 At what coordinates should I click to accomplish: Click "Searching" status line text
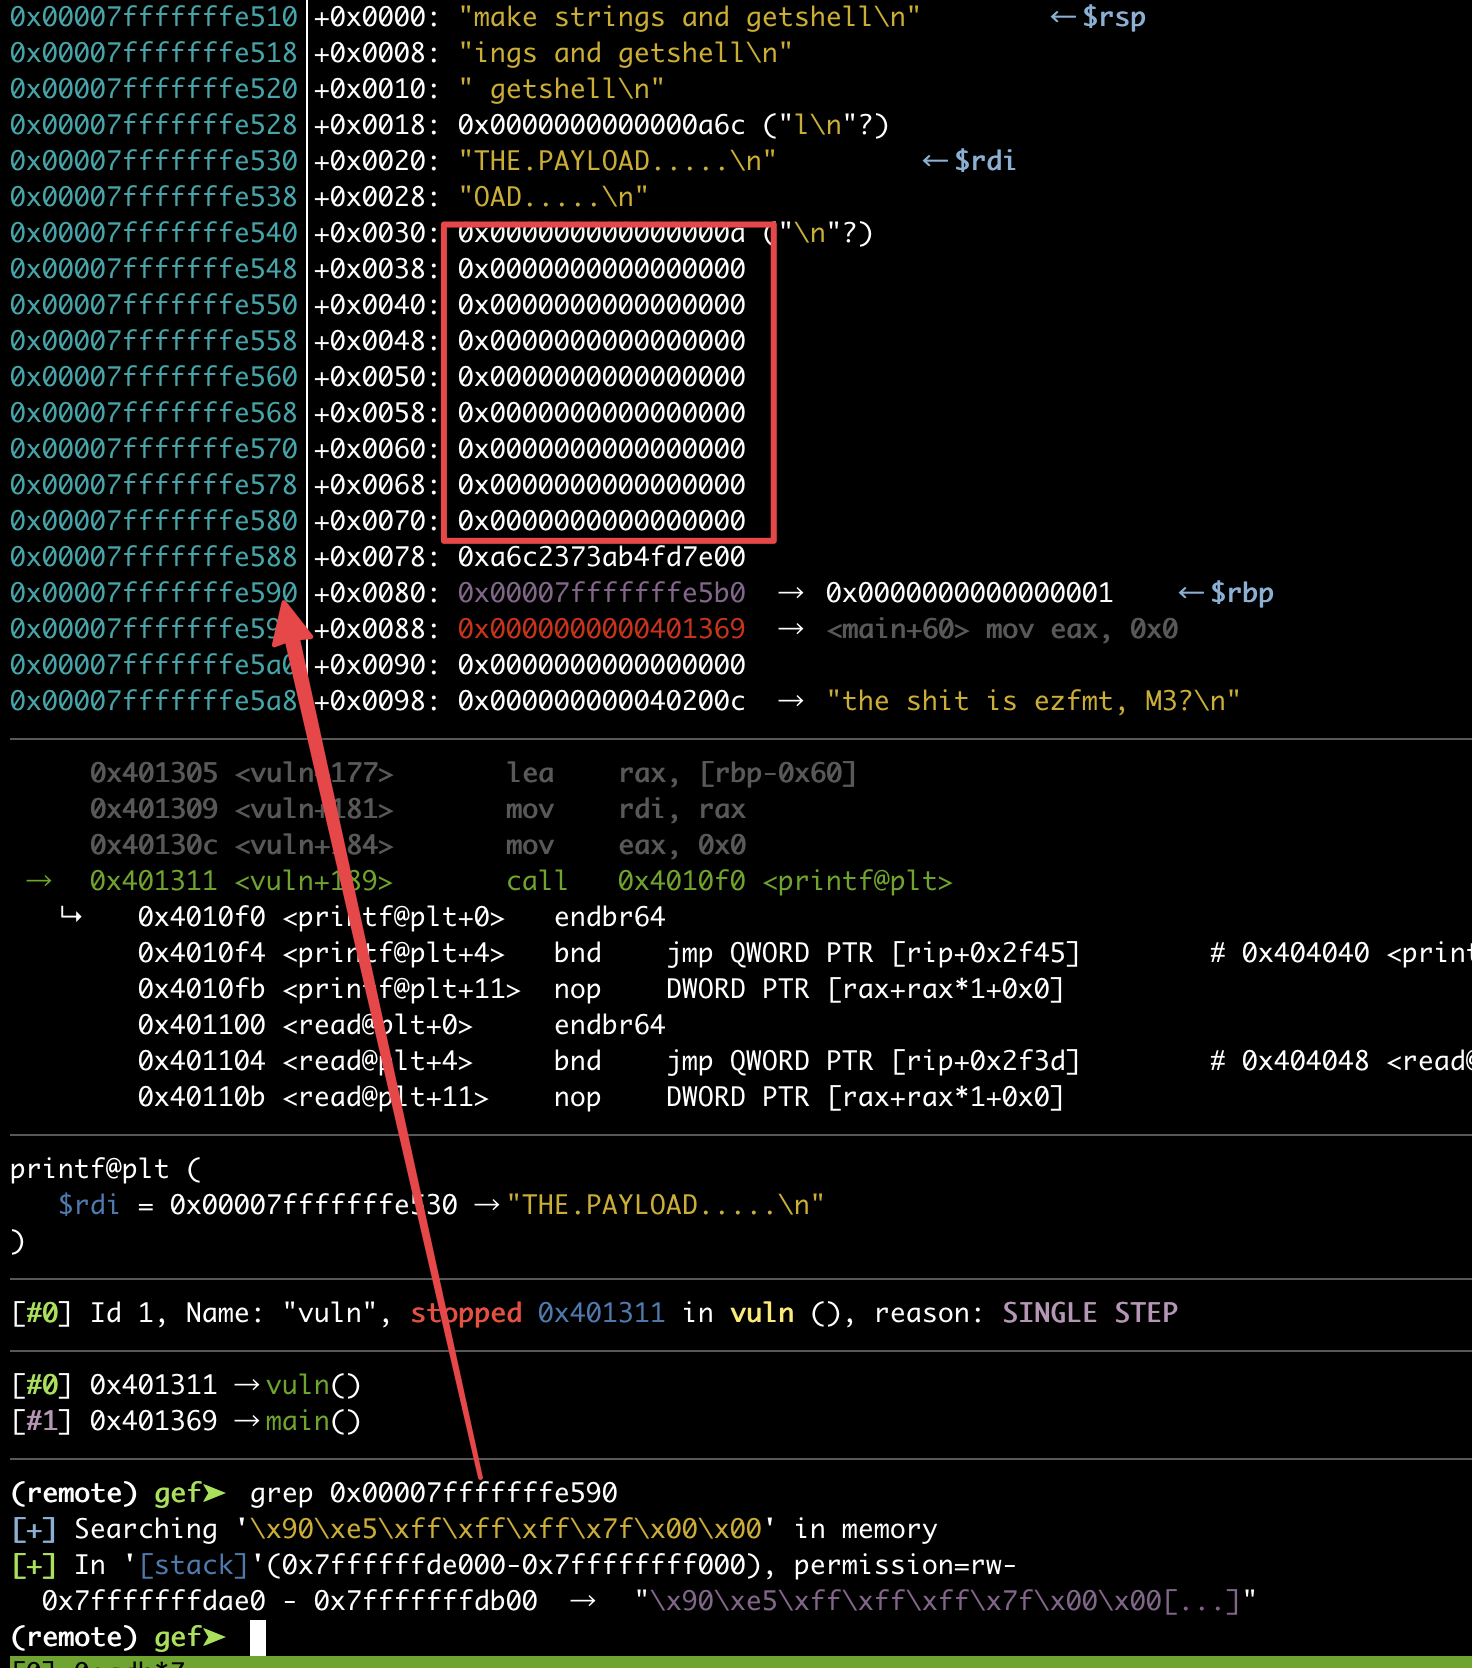145,1529
